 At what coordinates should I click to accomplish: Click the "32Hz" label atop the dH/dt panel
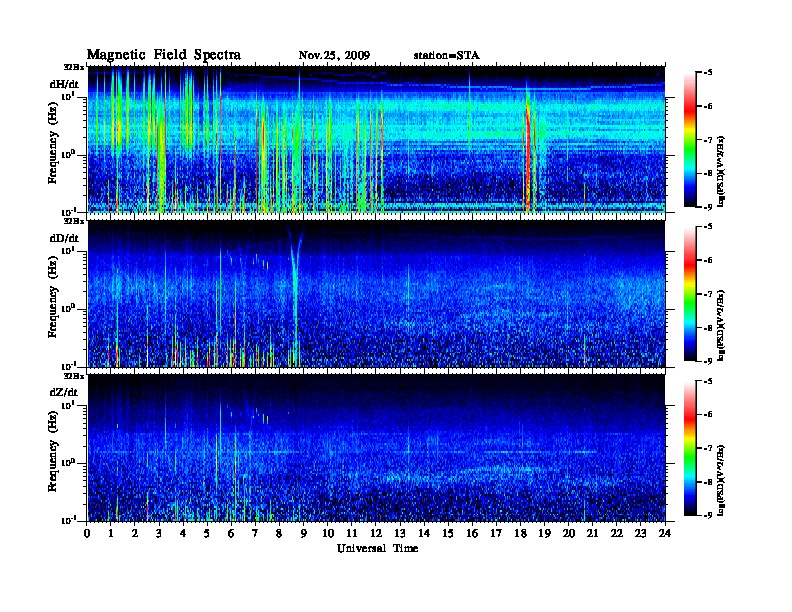74,67
